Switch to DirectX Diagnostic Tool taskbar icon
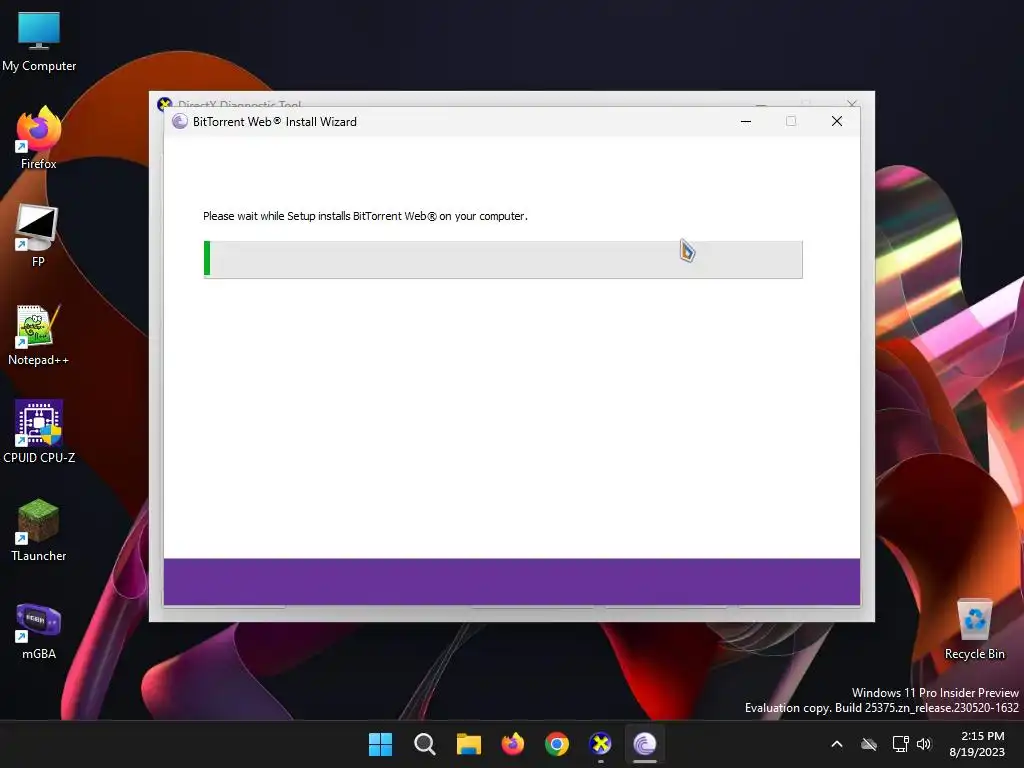1024x768 pixels. [x=600, y=744]
